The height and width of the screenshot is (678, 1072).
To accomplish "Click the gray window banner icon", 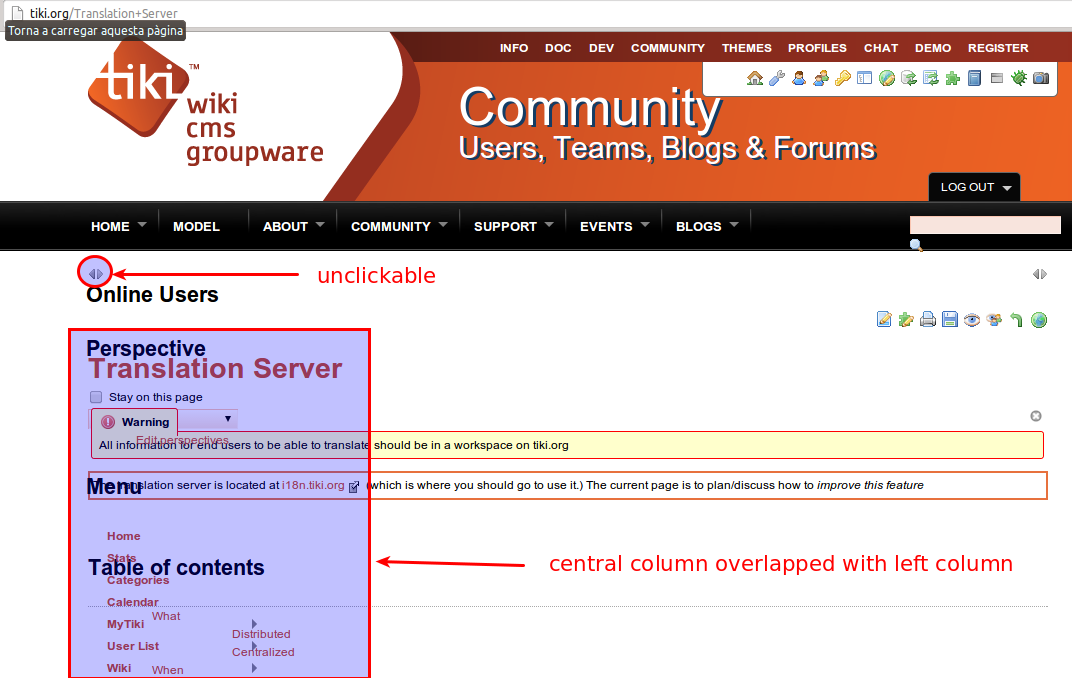I will pyautogui.click(x=997, y=79).
